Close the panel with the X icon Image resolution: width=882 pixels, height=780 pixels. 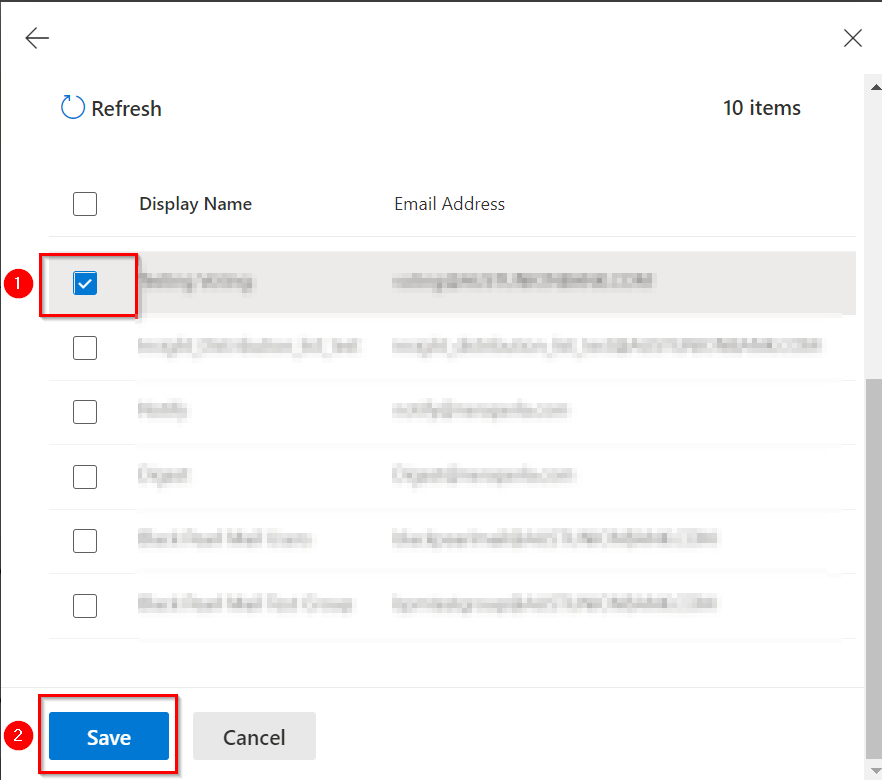pos(852,38)
